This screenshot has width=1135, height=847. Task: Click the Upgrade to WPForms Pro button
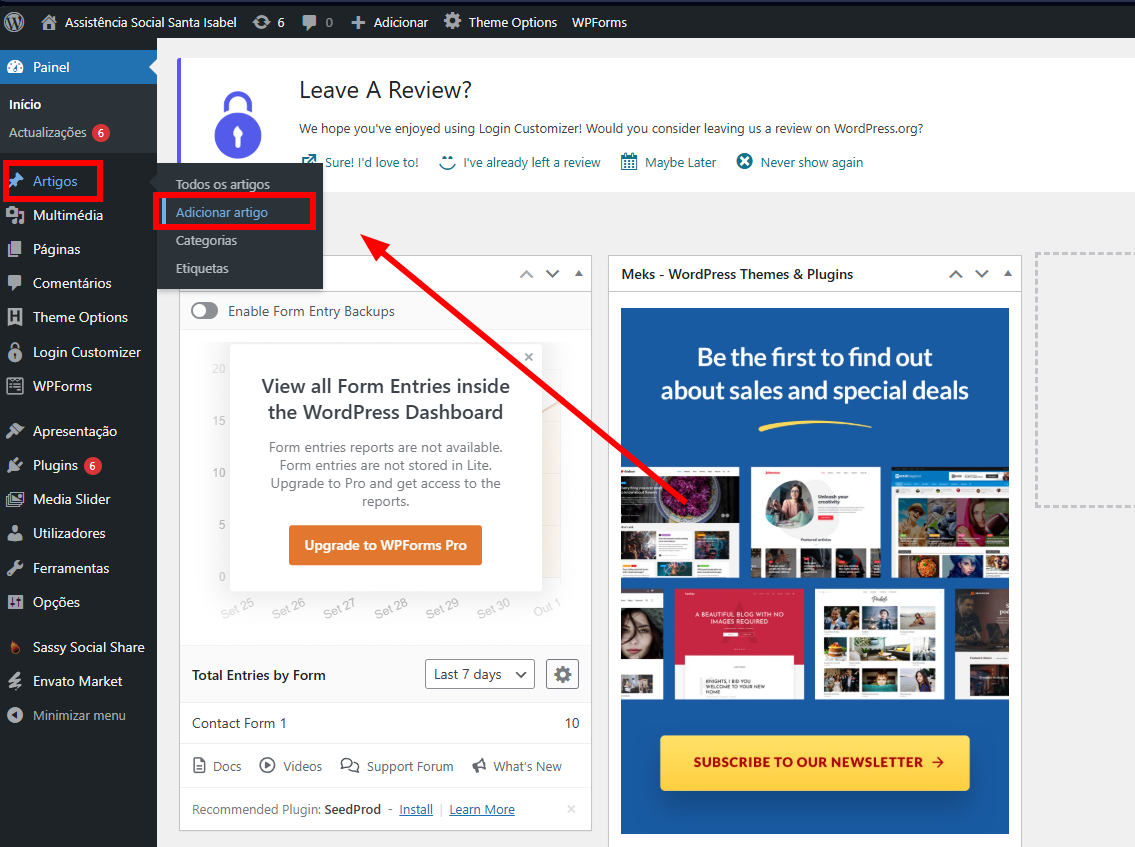pyautogui.click(x=385, y=545)
